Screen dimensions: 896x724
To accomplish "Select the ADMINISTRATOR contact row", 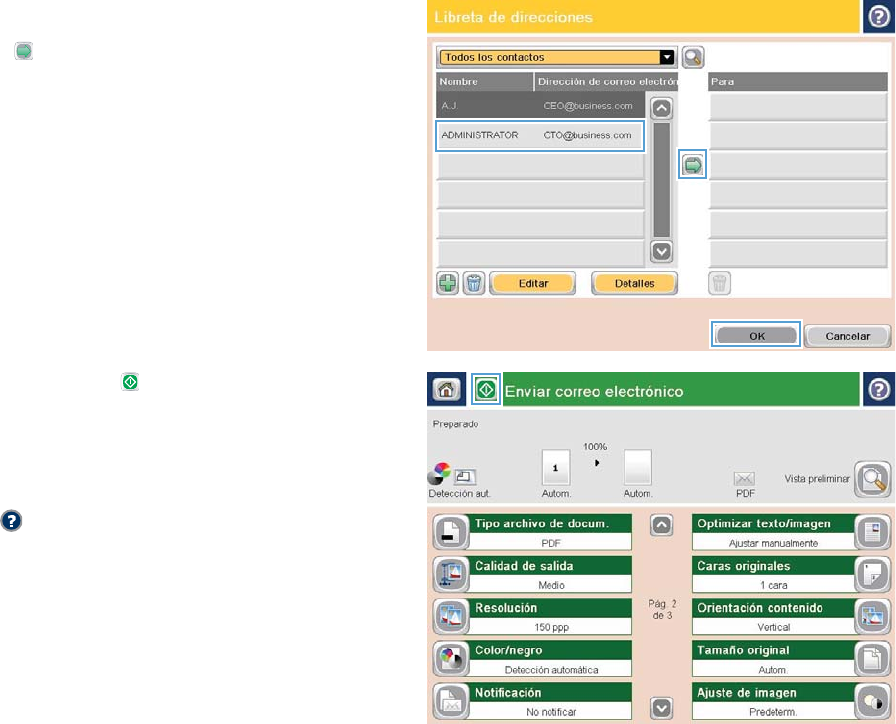I will 540,135.
